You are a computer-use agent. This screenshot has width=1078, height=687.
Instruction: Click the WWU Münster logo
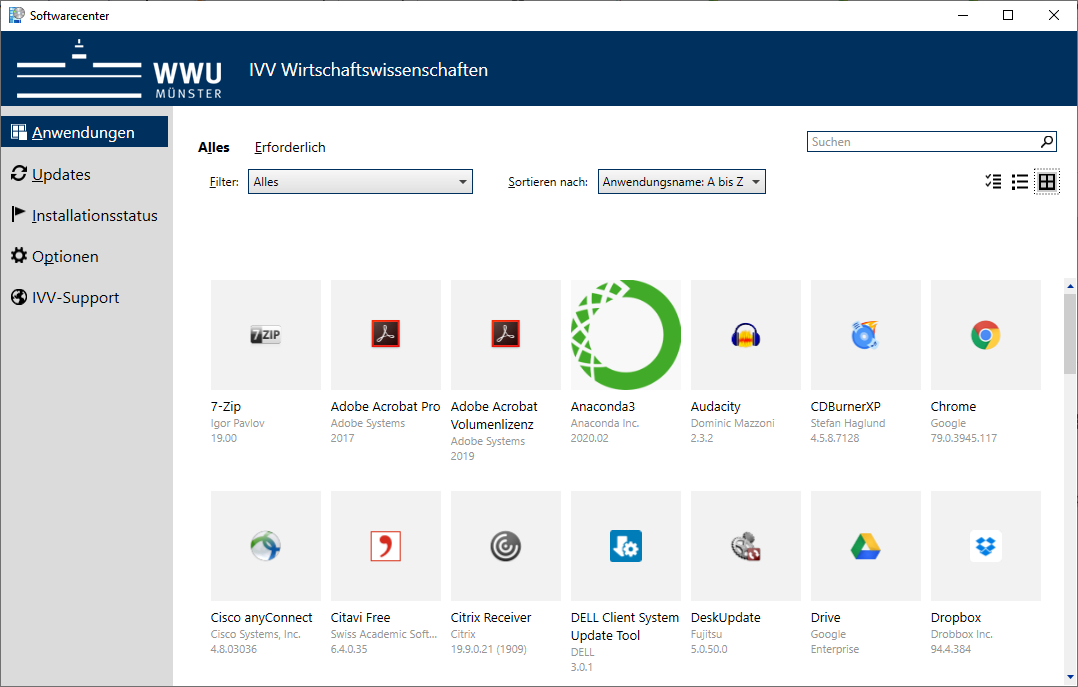pos(120,69)
